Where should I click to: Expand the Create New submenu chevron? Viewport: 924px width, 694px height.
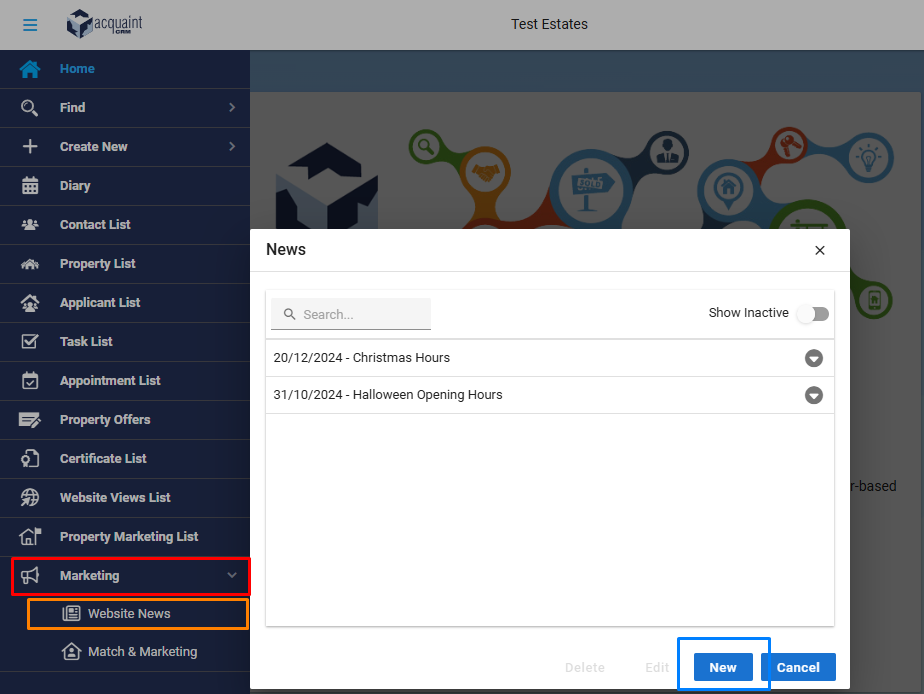point(232,146)
